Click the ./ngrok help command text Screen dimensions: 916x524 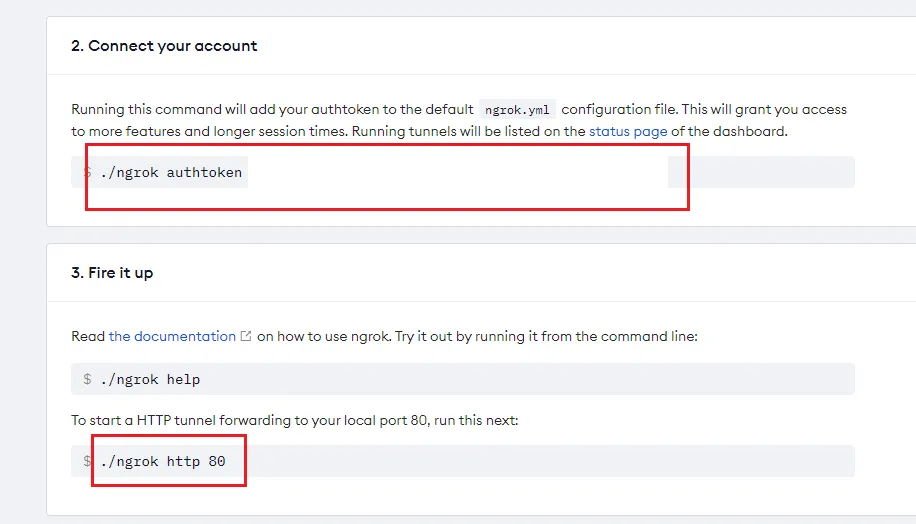[x=150, y=379]
